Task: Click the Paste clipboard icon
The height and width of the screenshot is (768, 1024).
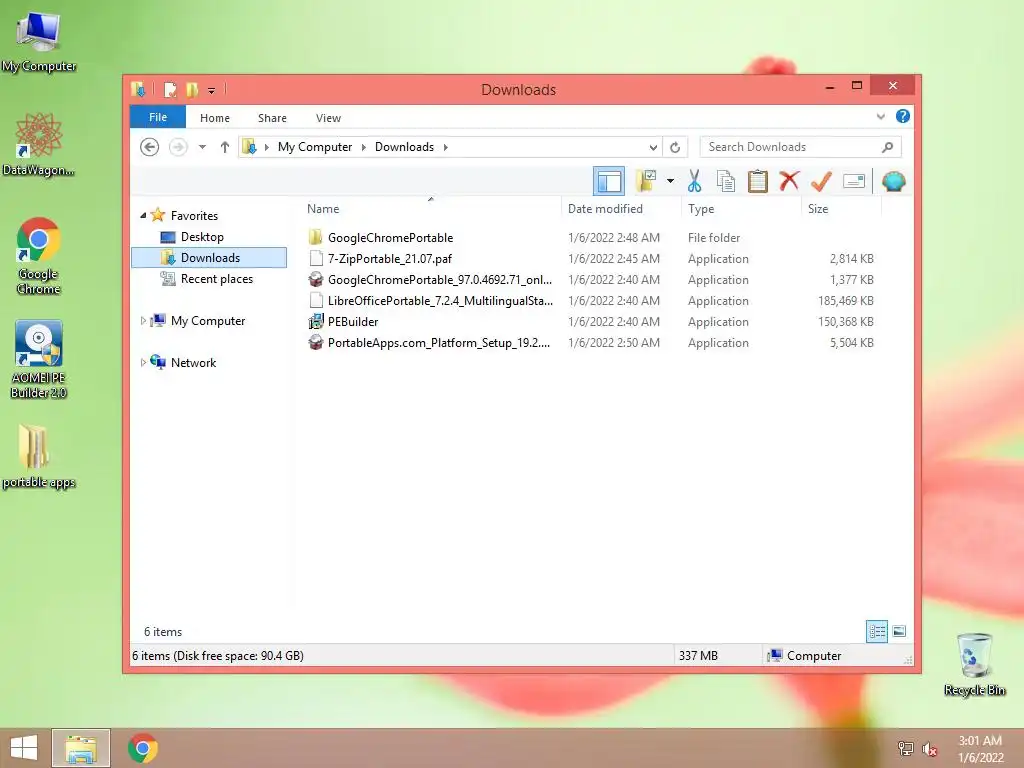Action: 758,181
